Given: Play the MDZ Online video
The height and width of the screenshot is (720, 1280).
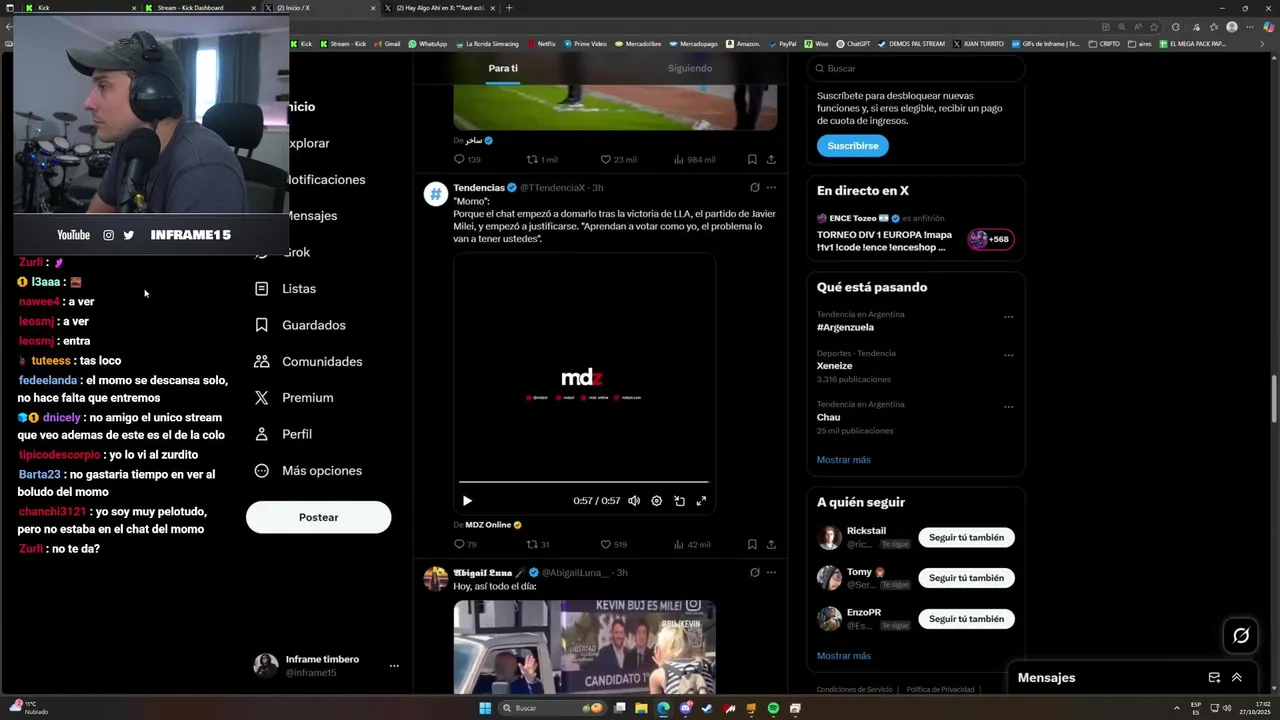Looking at the screenshot, I should (x=467, y=501).
